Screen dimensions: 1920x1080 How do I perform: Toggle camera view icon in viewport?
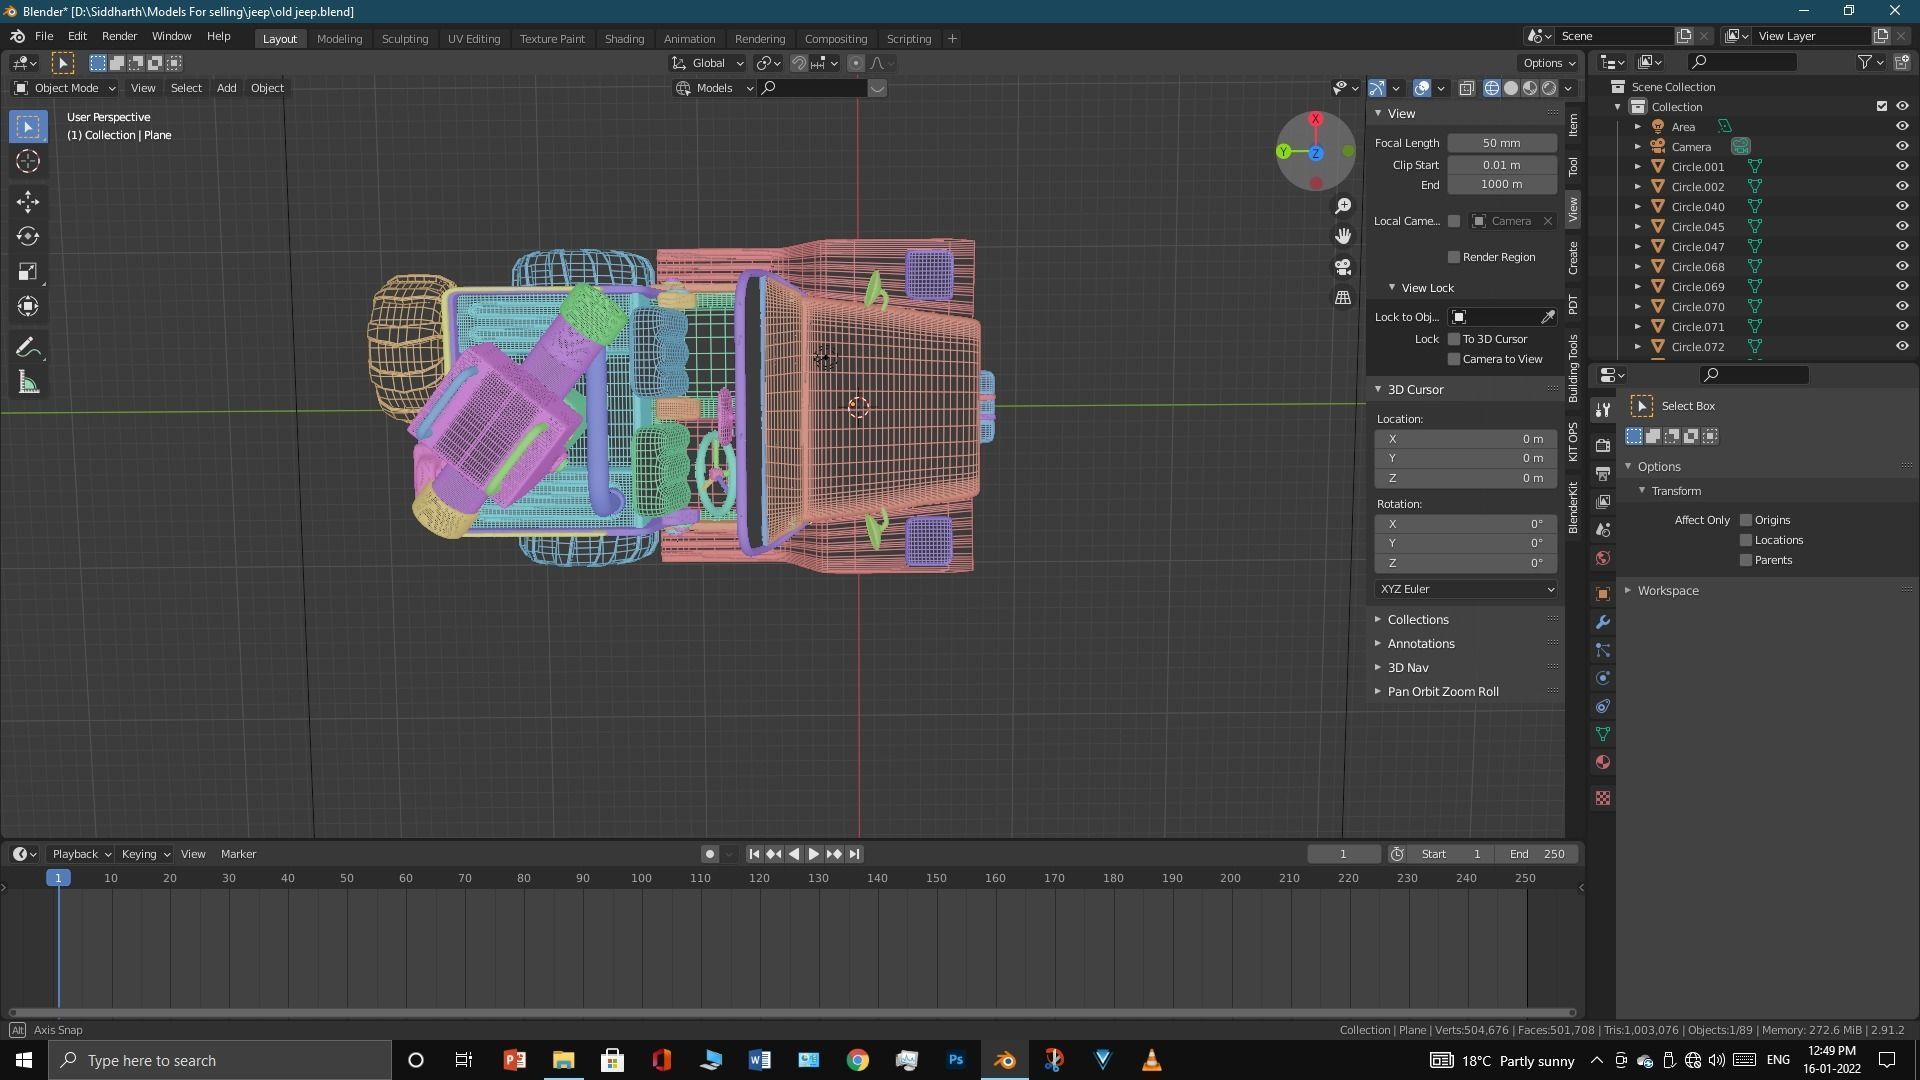tap(1343, 267)
